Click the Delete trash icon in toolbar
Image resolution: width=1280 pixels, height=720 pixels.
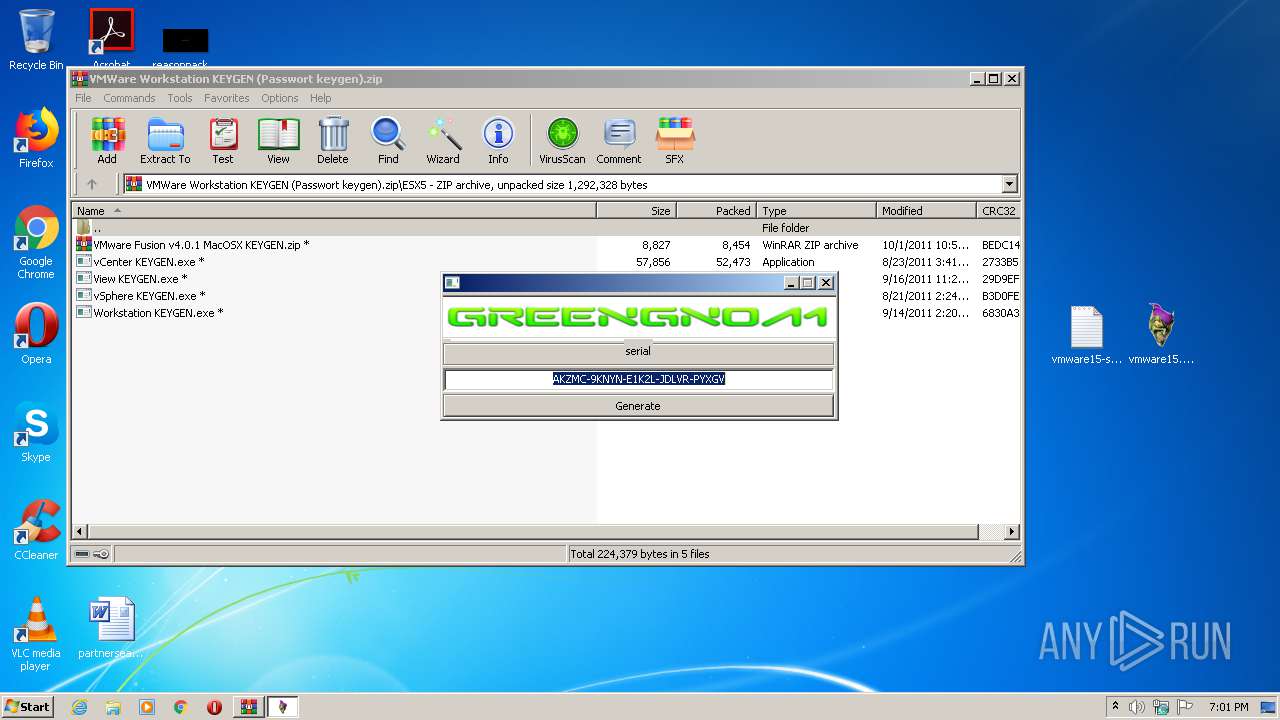(333, 141)
